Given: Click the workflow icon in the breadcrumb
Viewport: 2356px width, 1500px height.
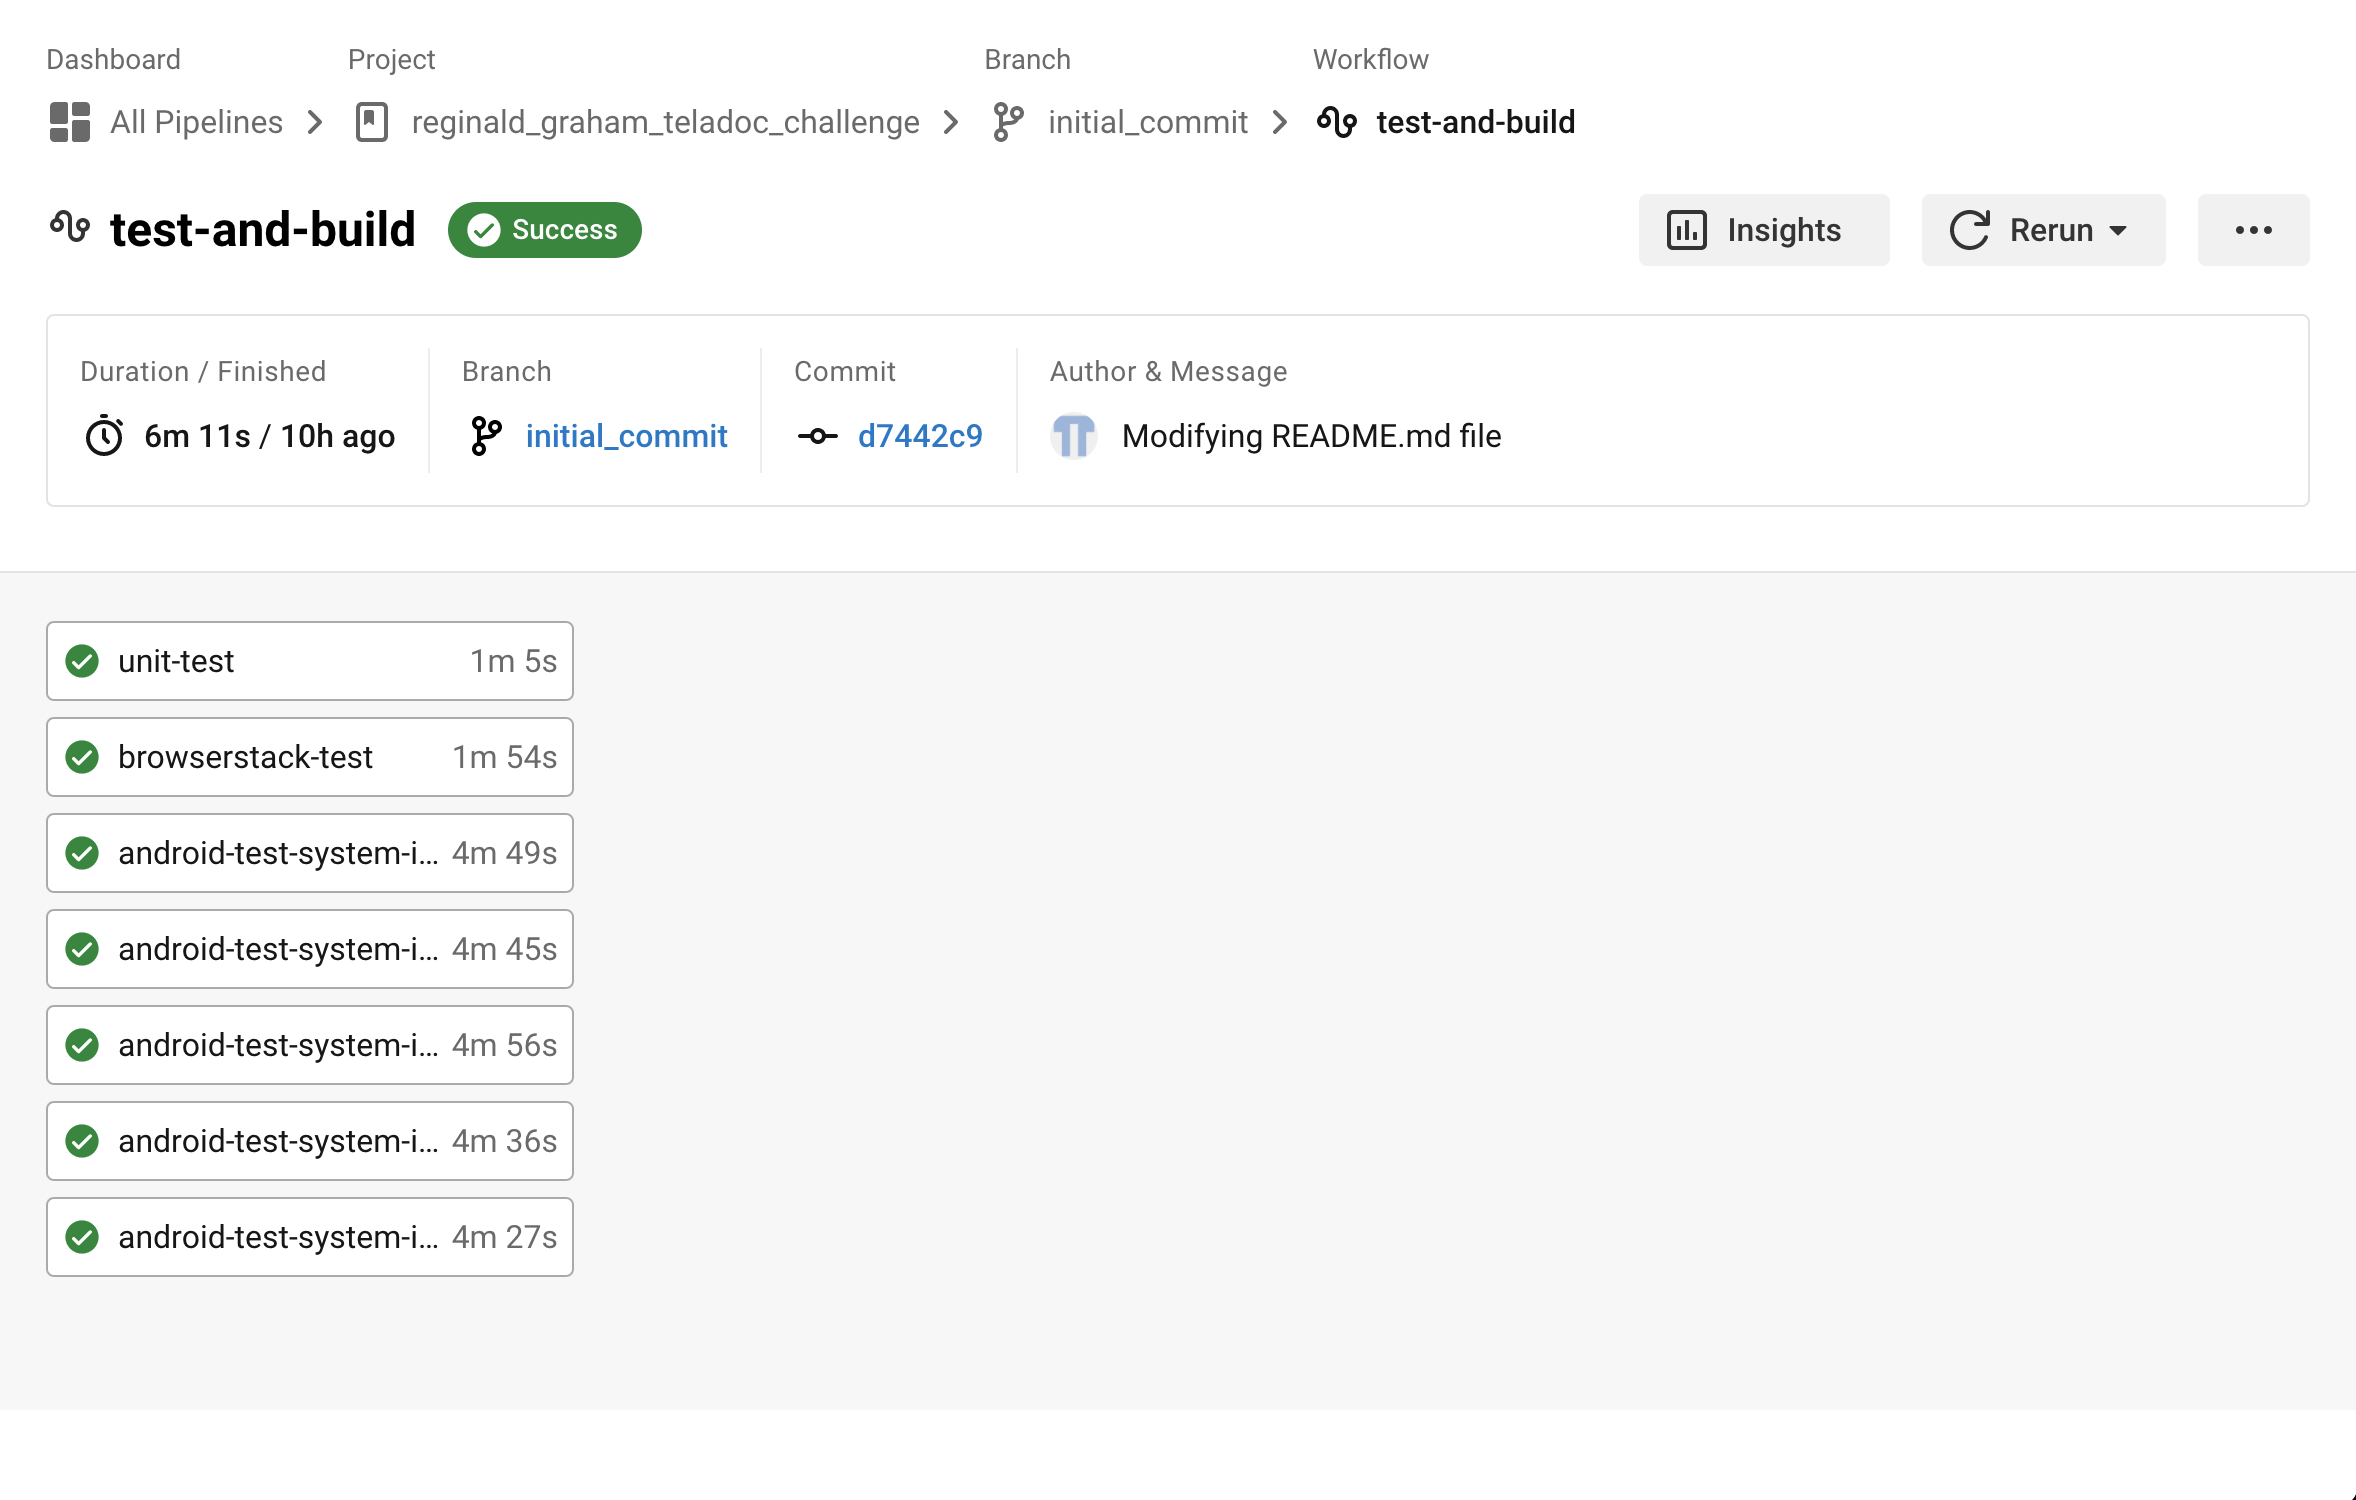Looking at the screenshot, I should 1337,122.
